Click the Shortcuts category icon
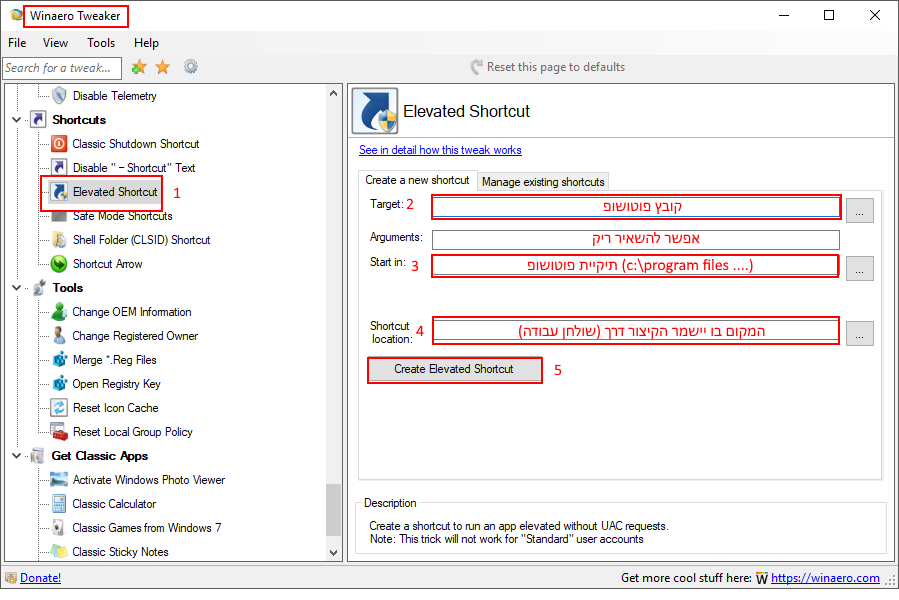 point(38,119)
